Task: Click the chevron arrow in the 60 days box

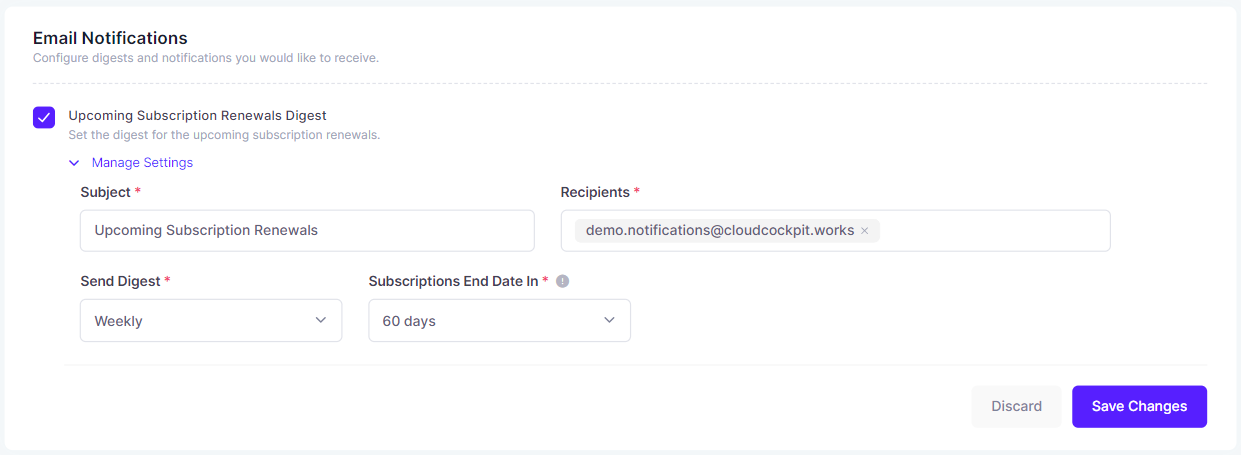Action: pos(609,320)
